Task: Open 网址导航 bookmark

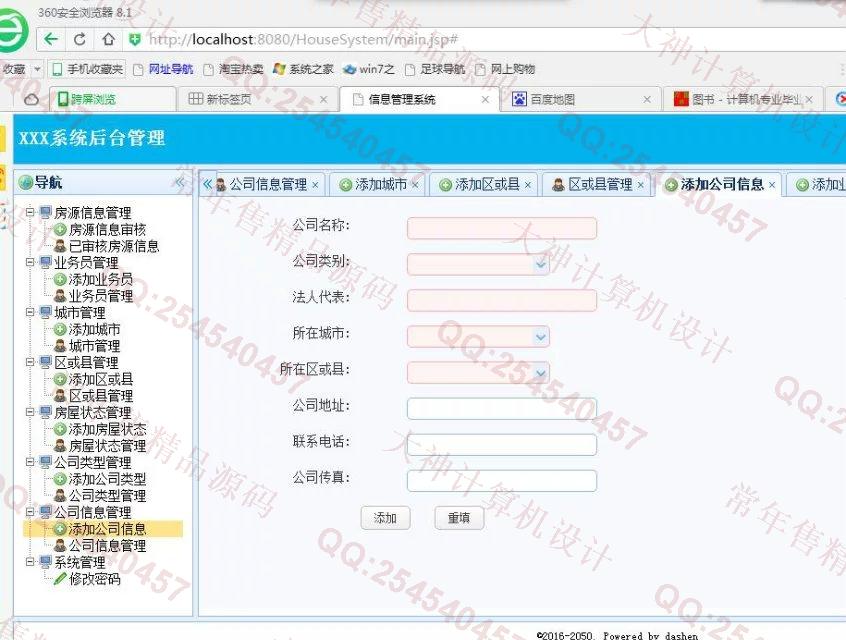Action: [163, 69]
